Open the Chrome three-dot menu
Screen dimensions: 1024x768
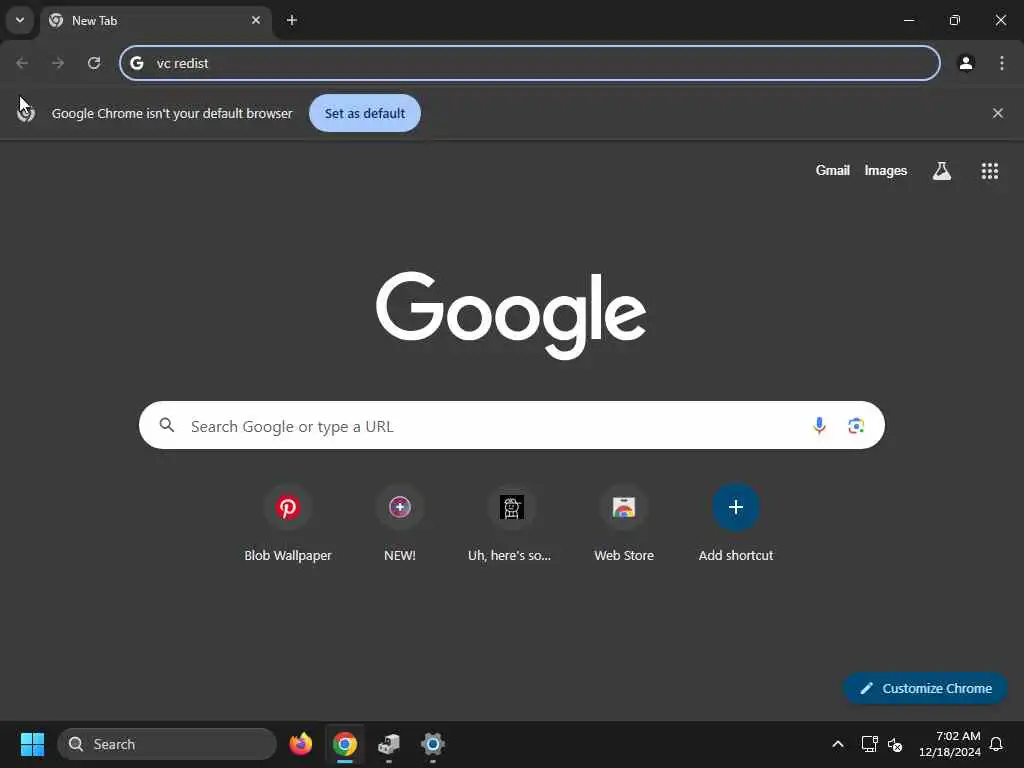tap(1002, 63)
